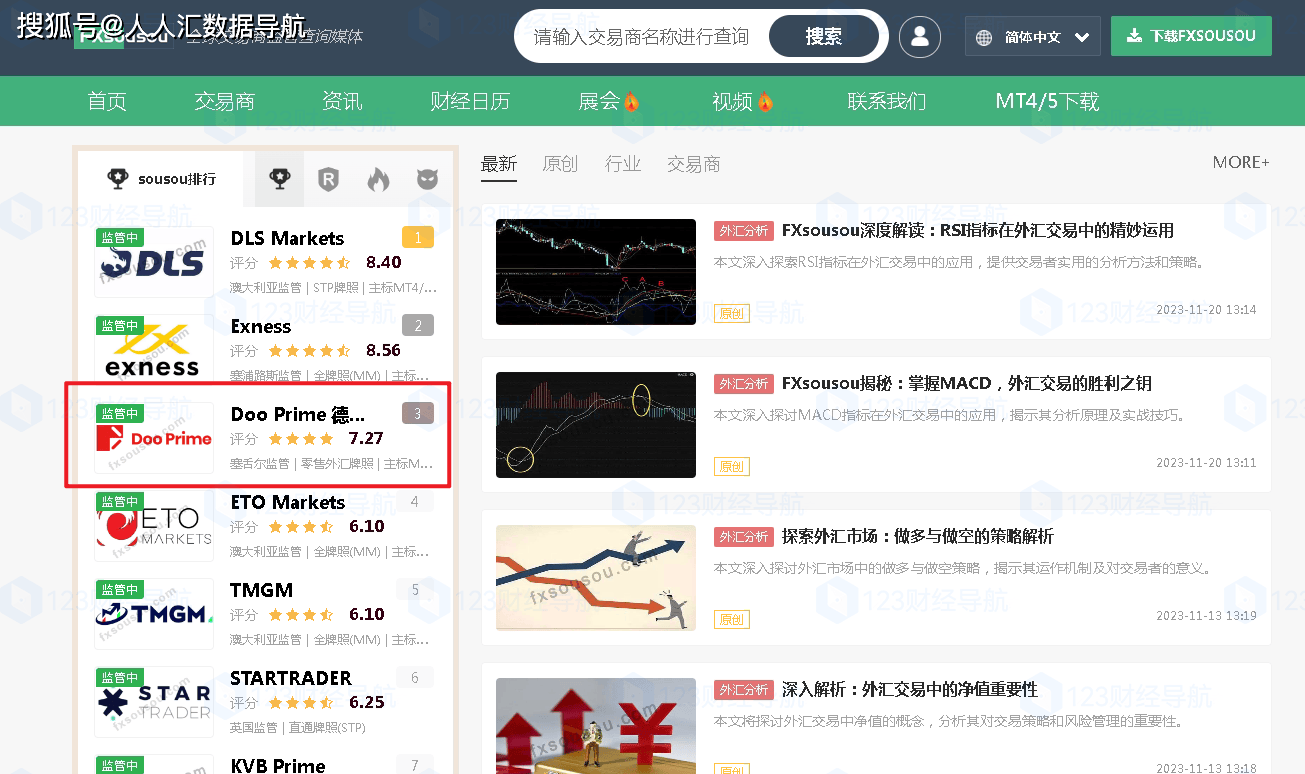
Task: Open the 视频 nav item
Action: point(742,101)
